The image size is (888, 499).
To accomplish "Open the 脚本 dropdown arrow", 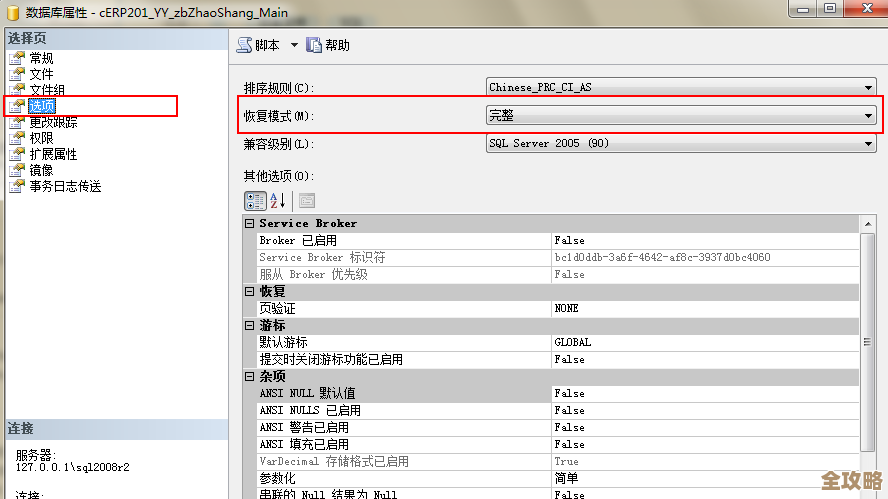I will tap(294, 45).
